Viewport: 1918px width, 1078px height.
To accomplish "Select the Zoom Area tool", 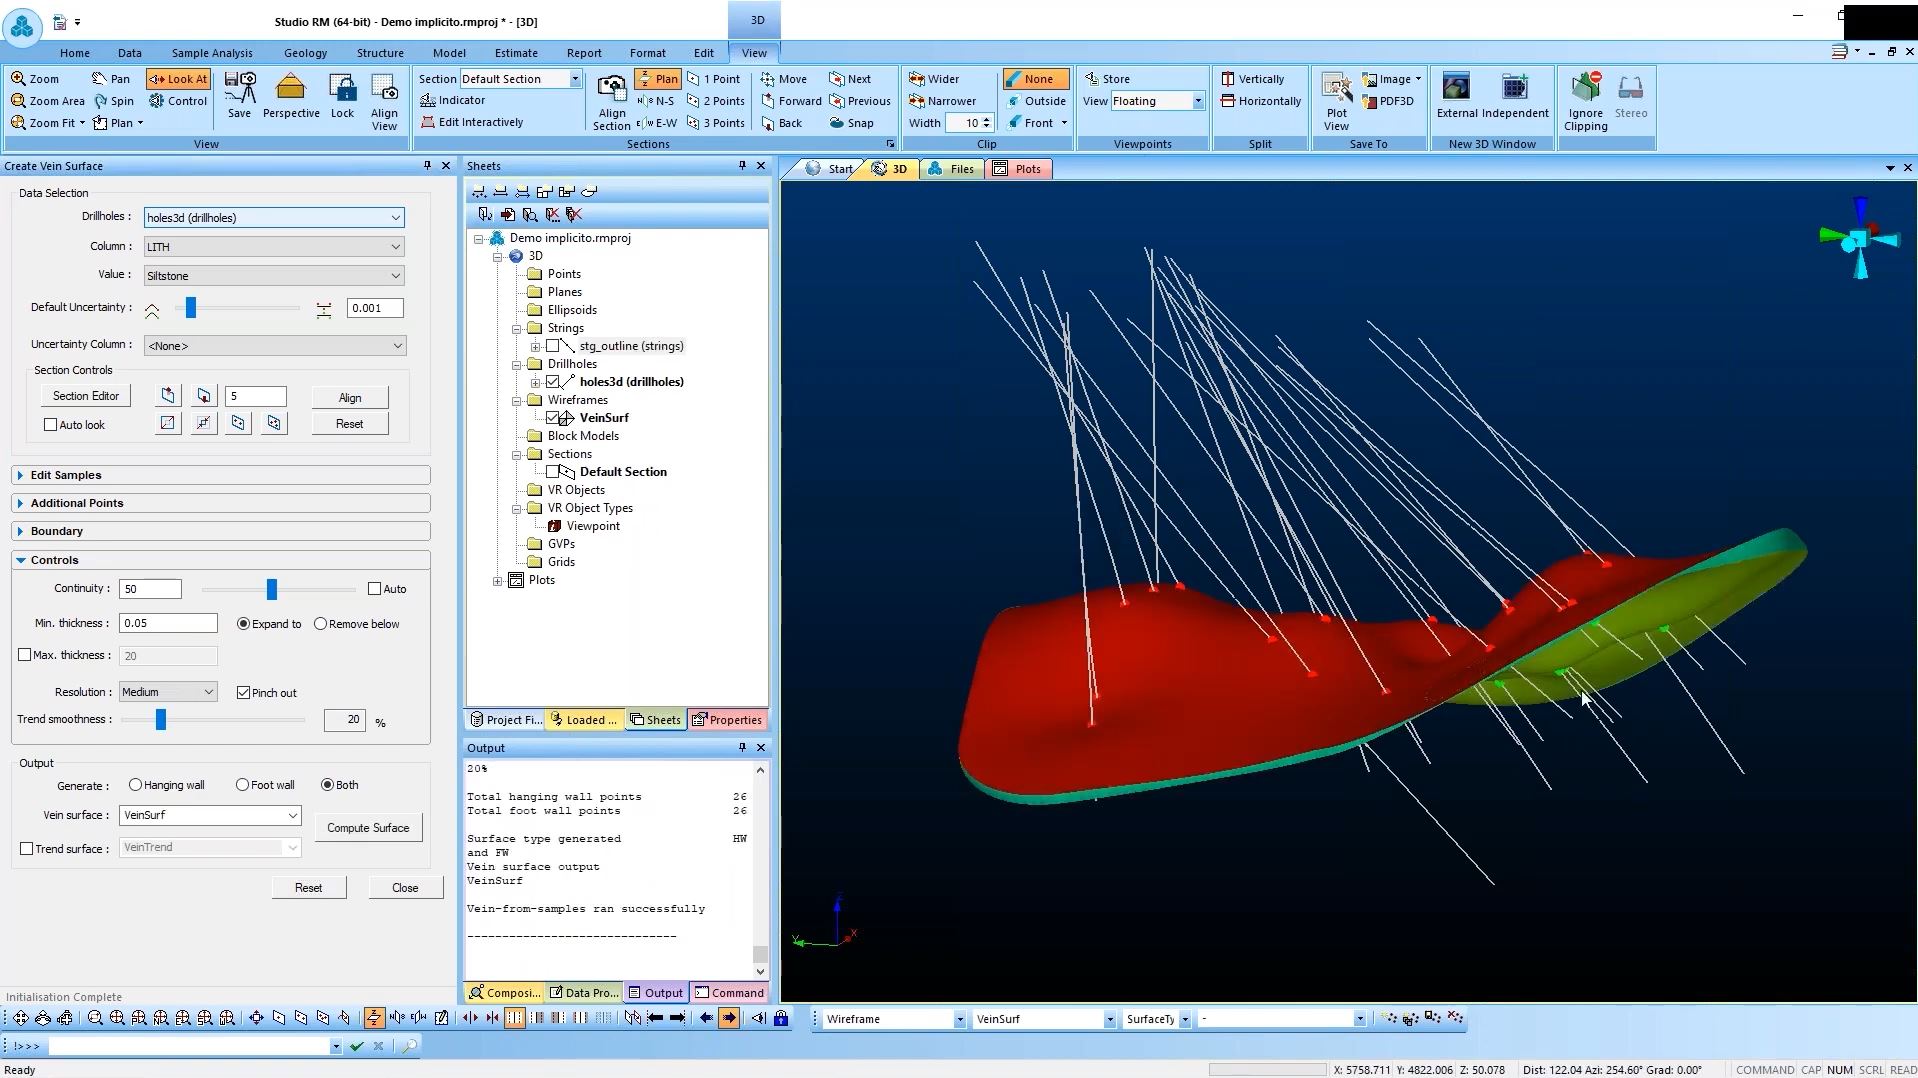I will click(48, 101).
